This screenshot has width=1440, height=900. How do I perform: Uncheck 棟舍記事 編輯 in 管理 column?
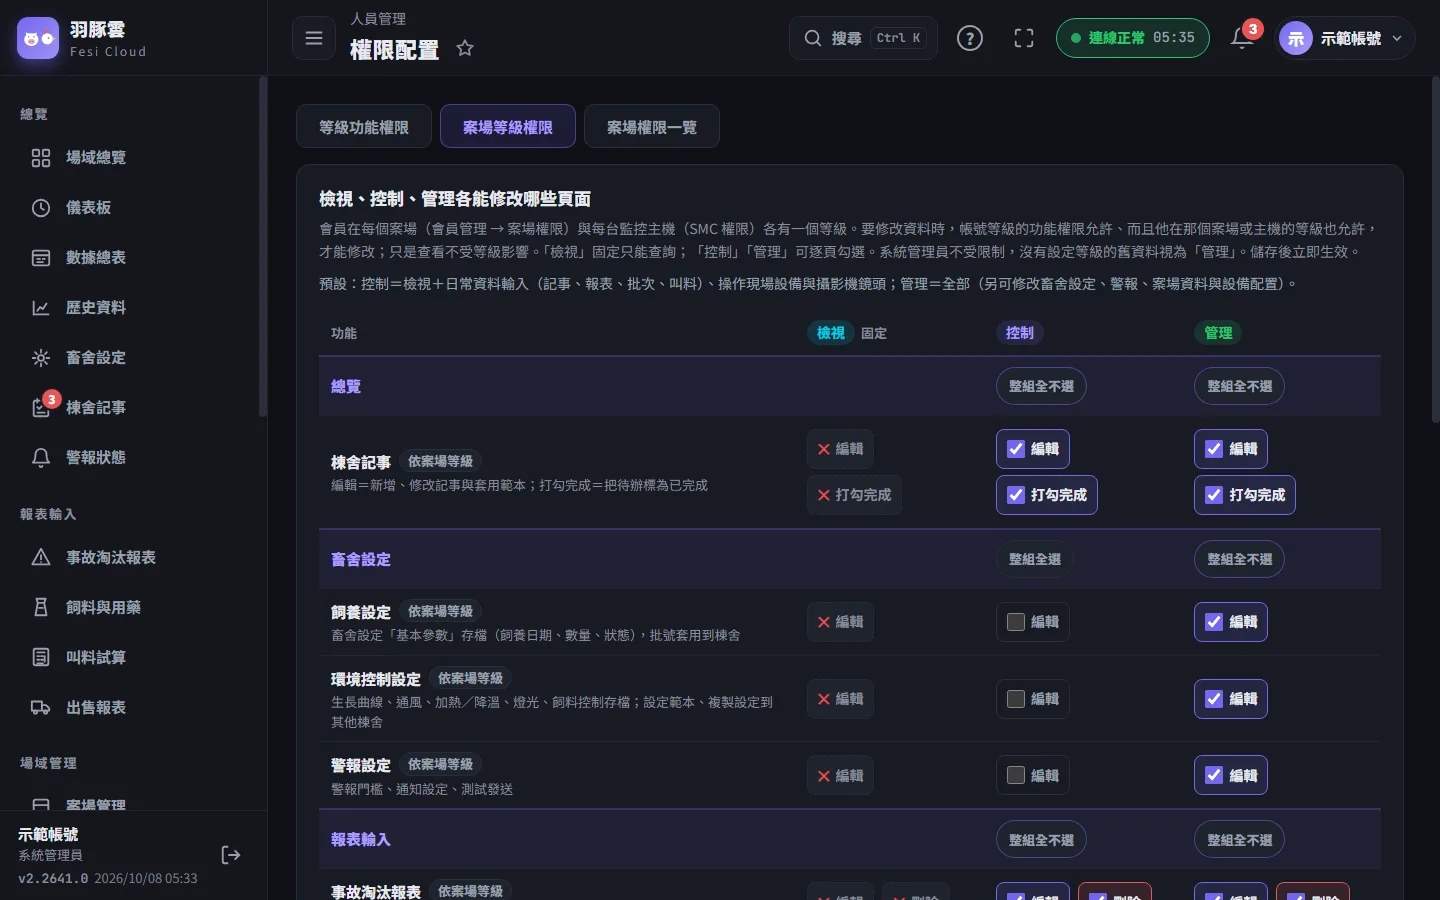(x=1231, y=449)
